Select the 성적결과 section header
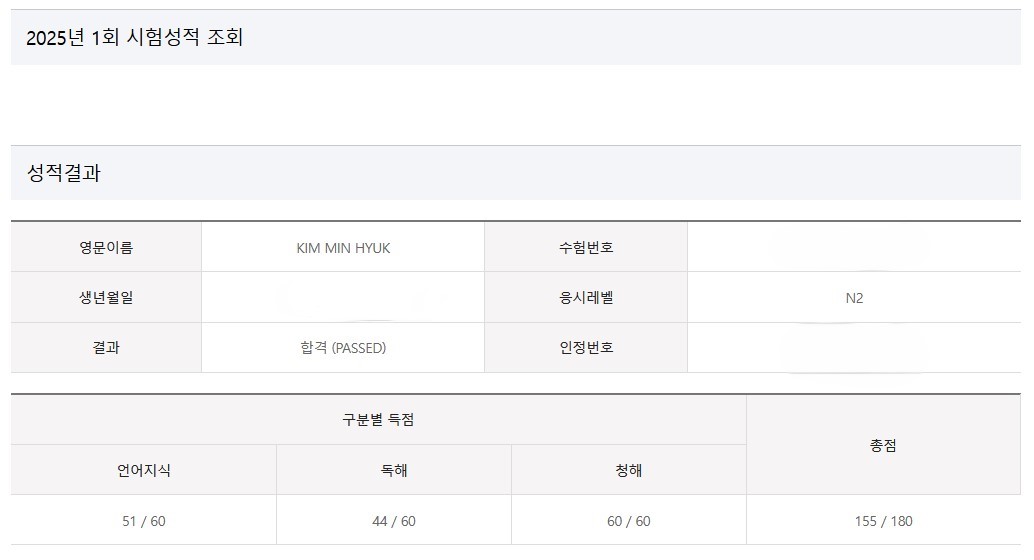 [64, 173]
